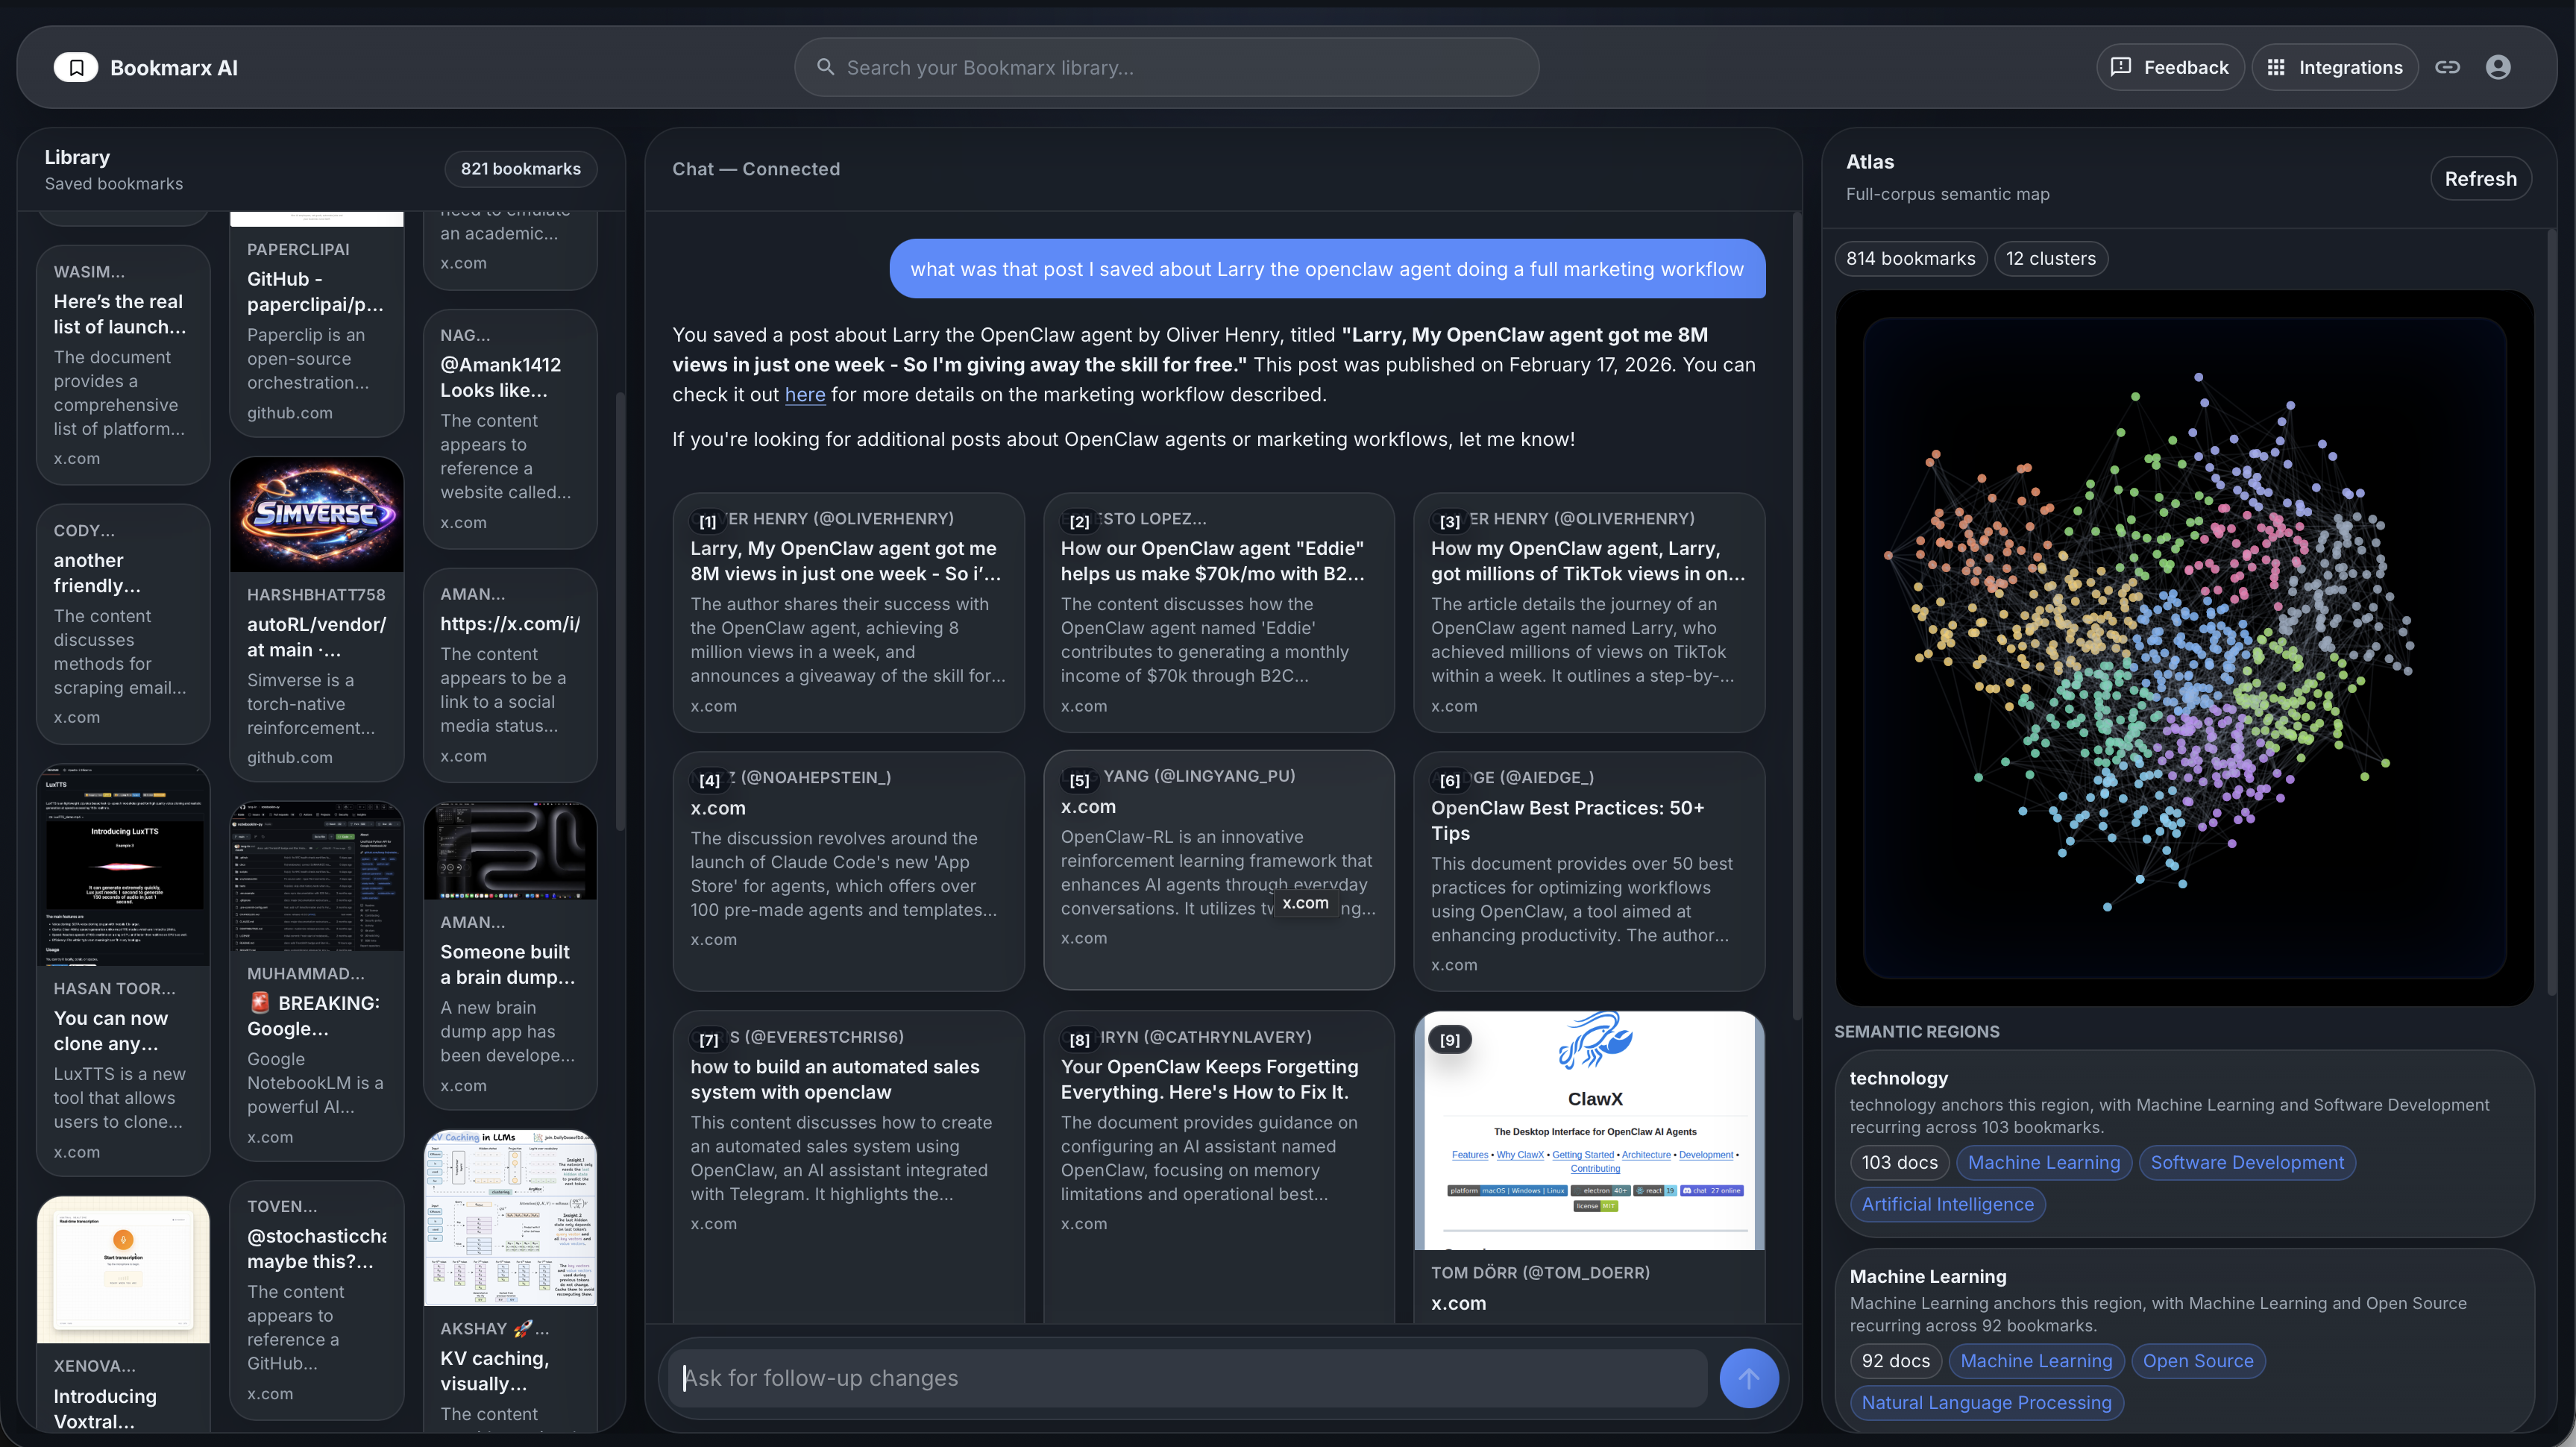Image resolution: width=2576 pixels, height=1447 pixels.
Task: Click the magnifier icon in the search bar
Action: tap(825, 67)
